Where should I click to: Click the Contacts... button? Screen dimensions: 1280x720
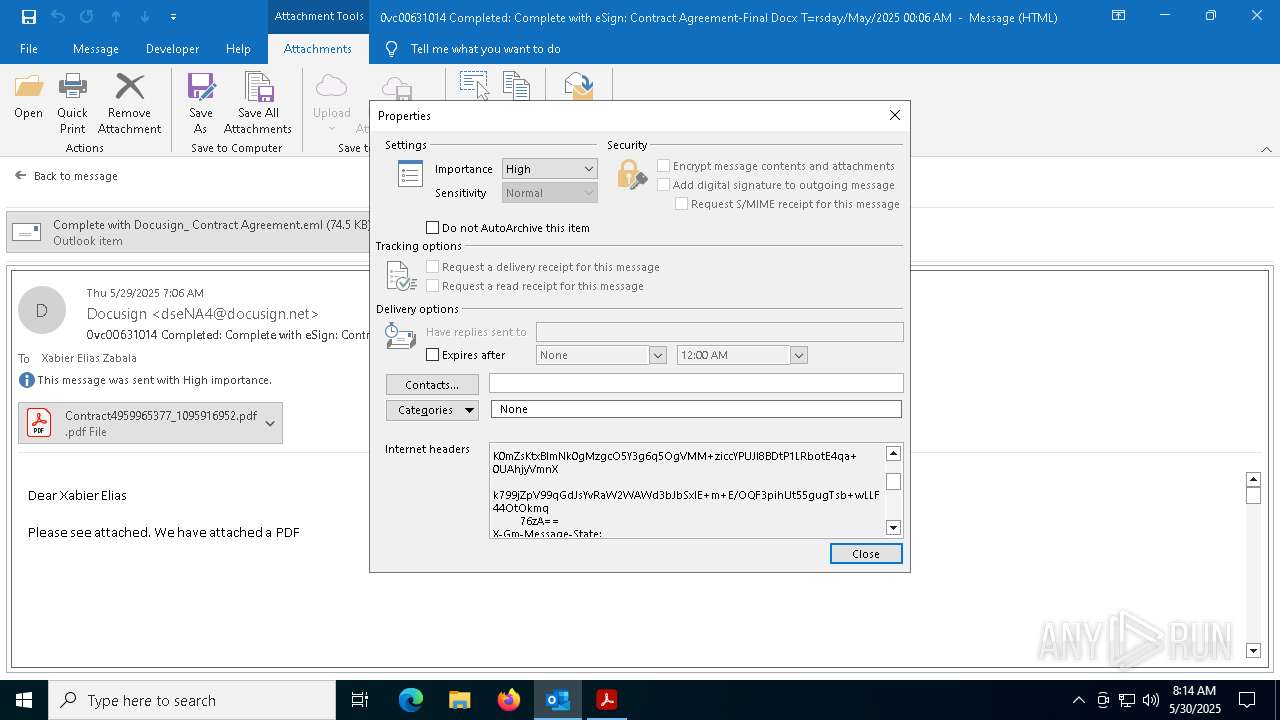click(432, 385)
